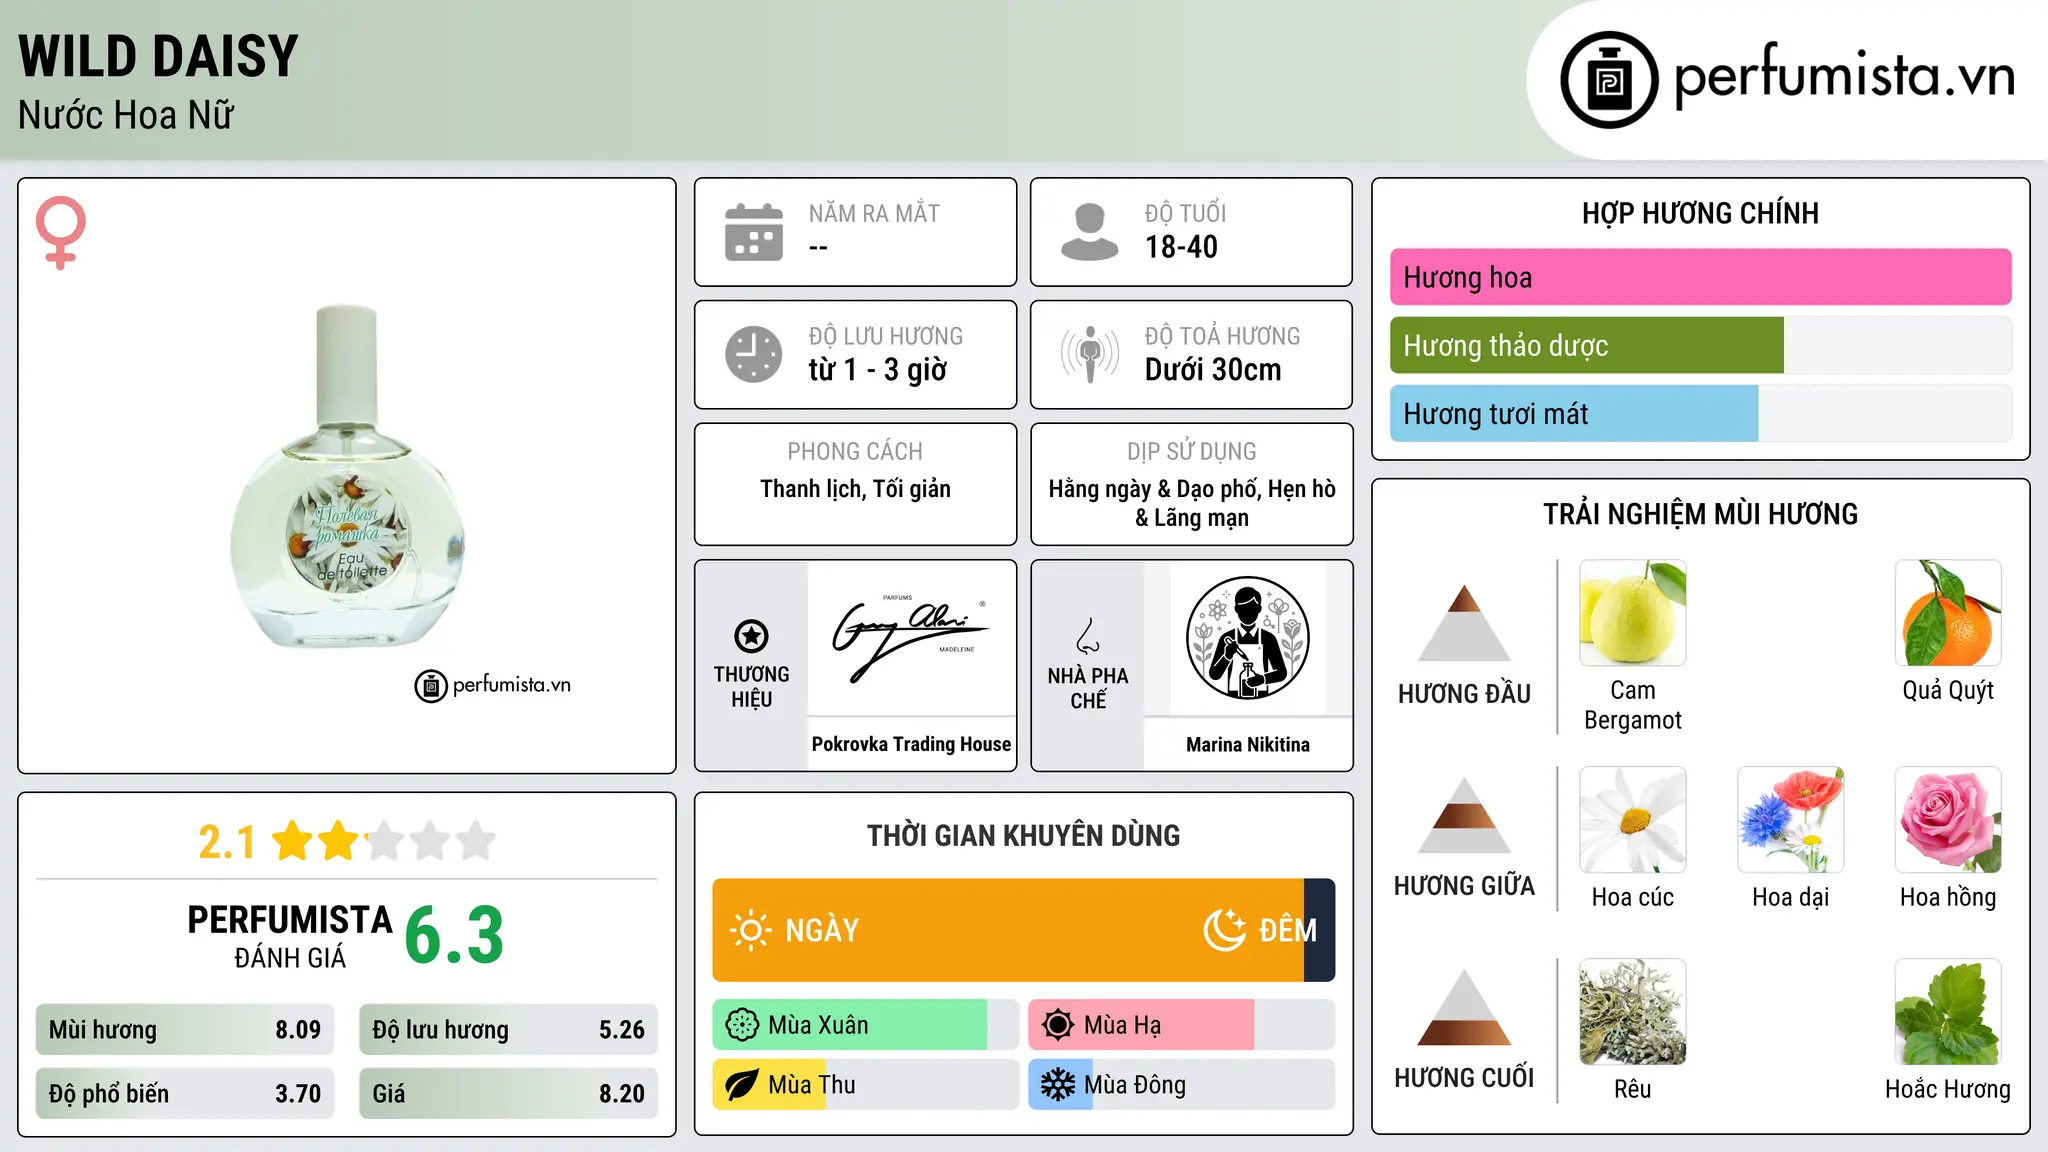Image resolution: width=2048 pixels, height=1152 pixels.
Task: Click the base notes pyramid icon
Action: [x=1464, y=1007]
